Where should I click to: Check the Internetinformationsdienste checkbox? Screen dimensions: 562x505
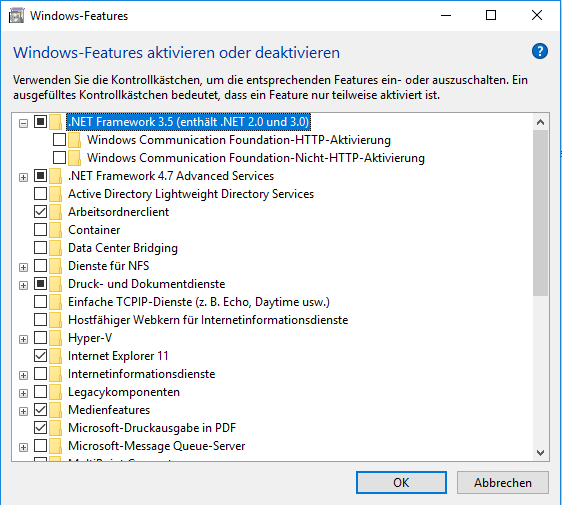click(41, 373)
